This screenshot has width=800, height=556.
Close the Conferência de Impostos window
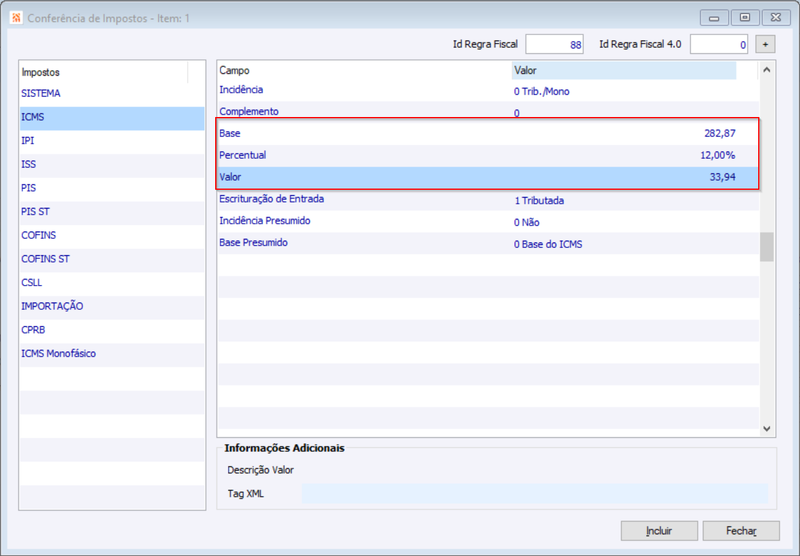coord(776,18)
